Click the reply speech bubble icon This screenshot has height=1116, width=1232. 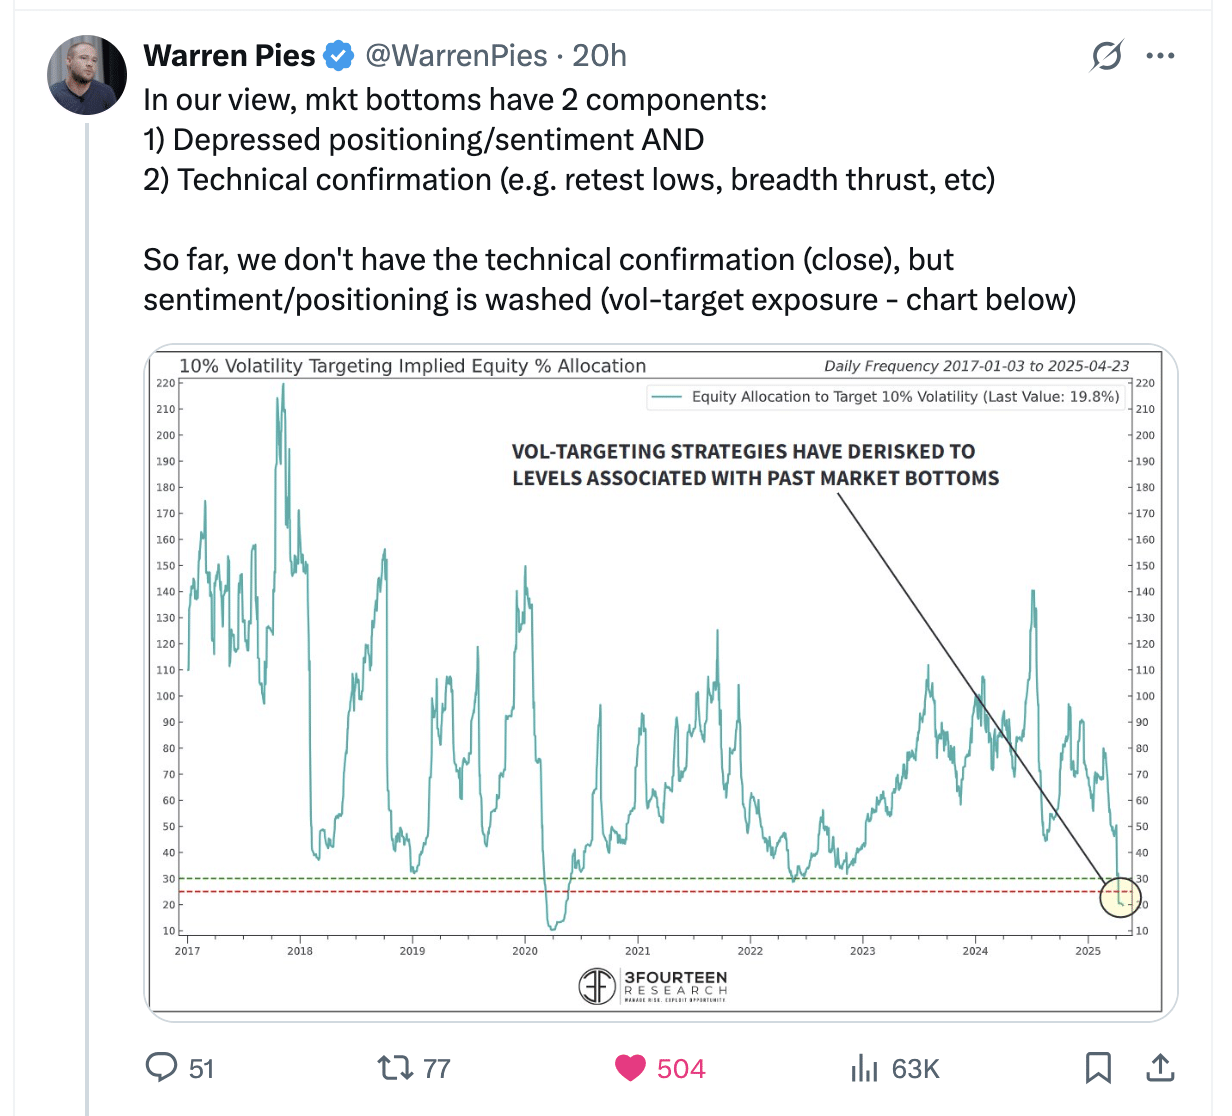click(x=161, y=1068)
